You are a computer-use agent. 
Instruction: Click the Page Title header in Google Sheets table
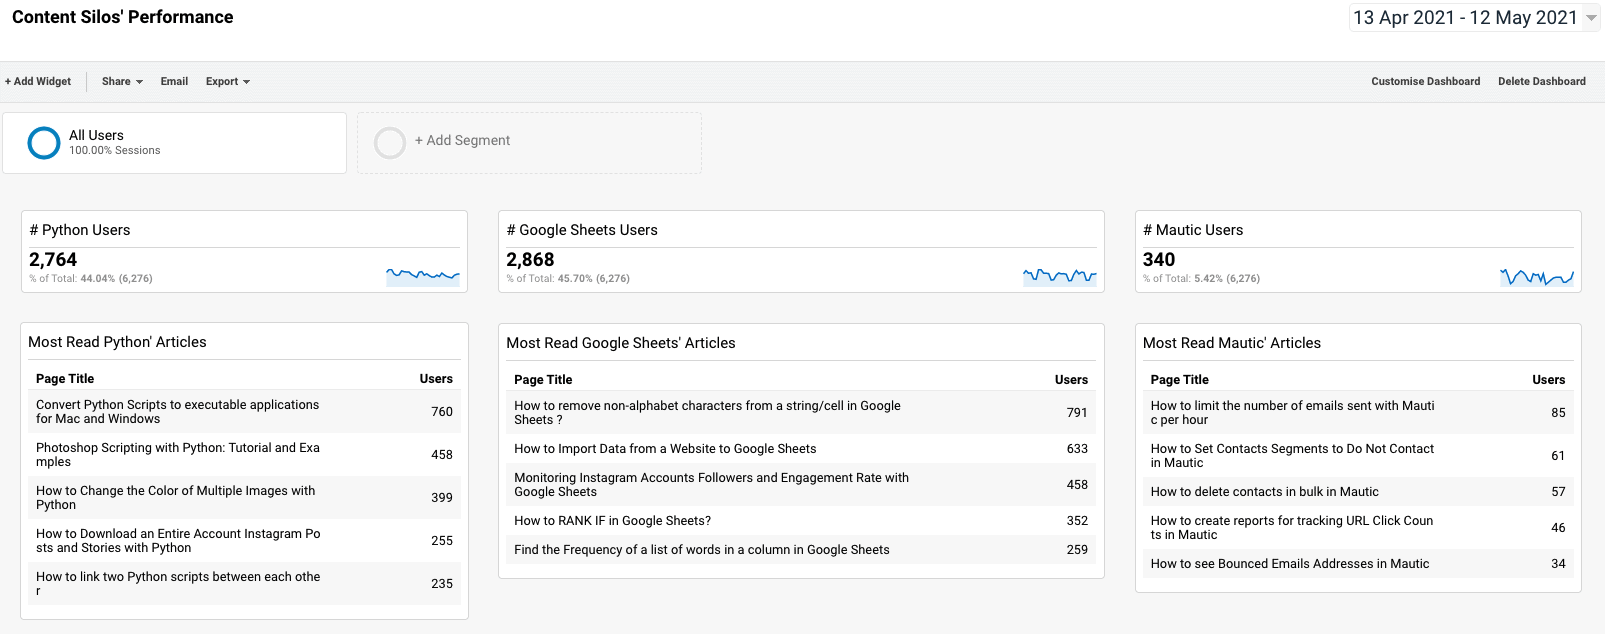coord(543,380)
